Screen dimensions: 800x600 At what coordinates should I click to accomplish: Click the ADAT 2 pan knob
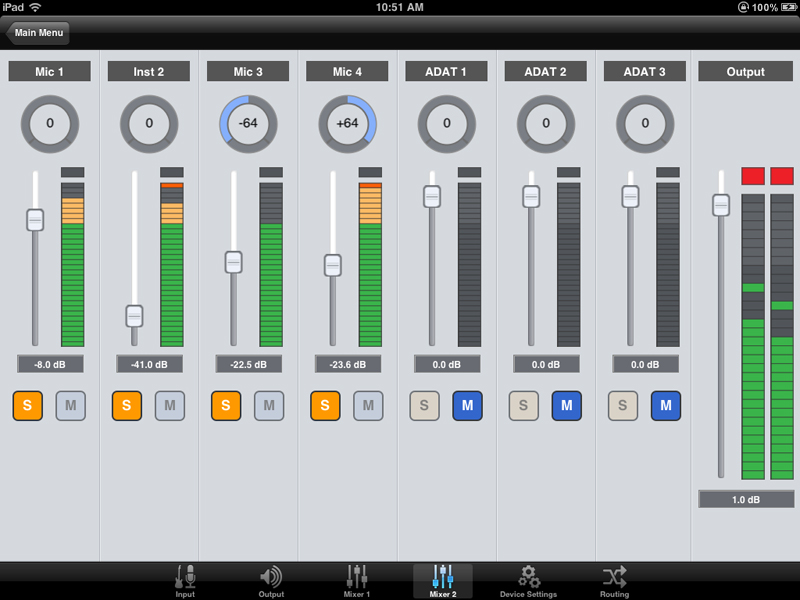546,123
